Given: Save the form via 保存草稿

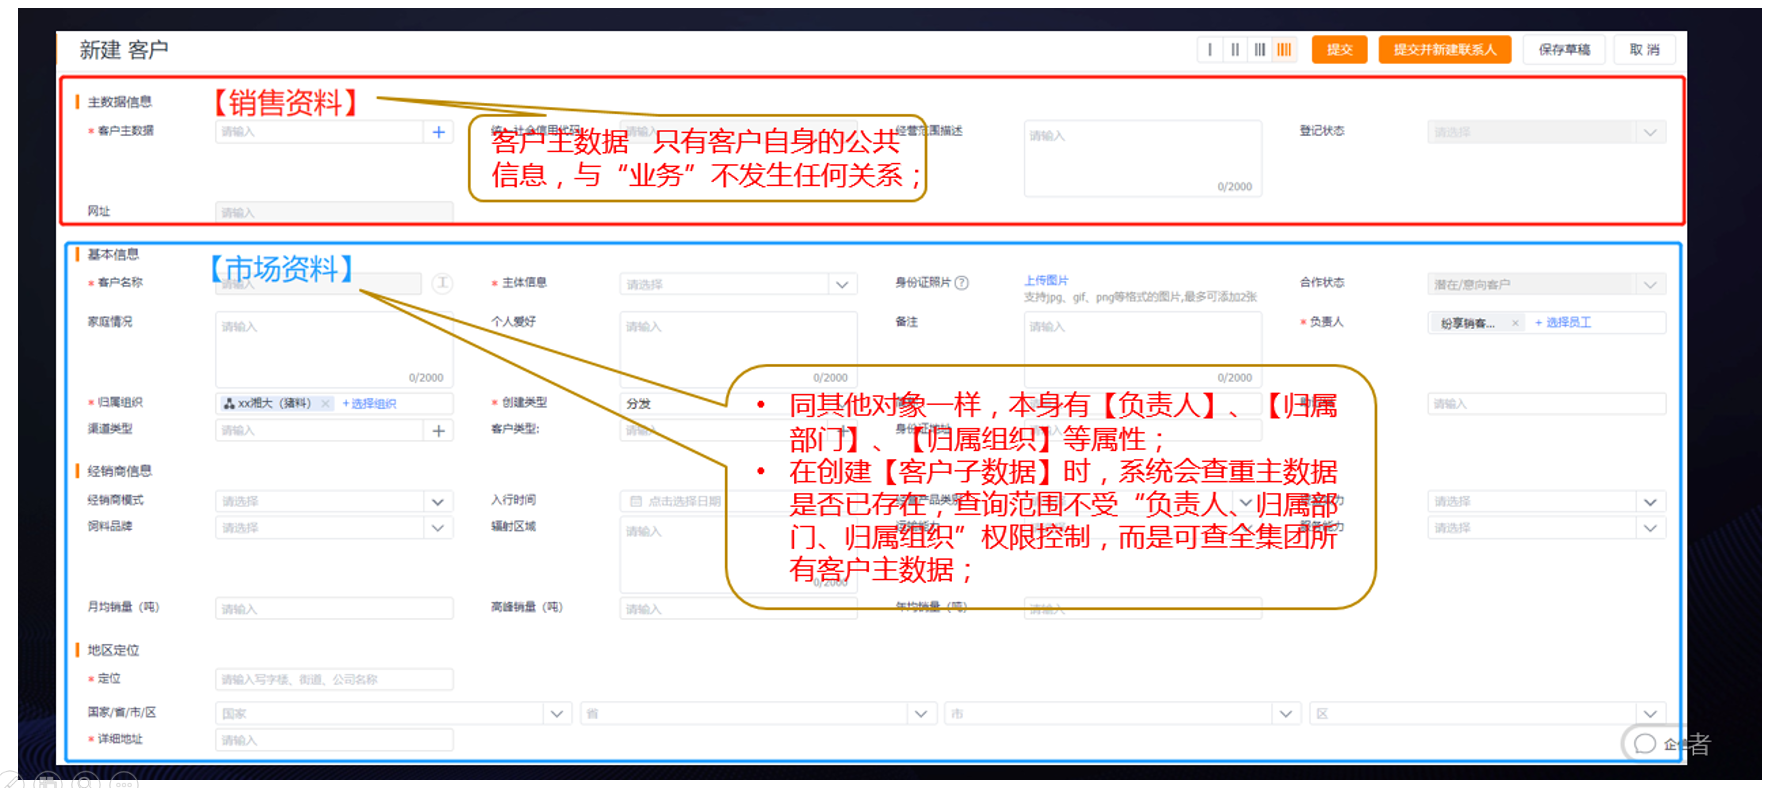Looking at the screenshot, I should pyautogui.click(x=1564, y=50).
